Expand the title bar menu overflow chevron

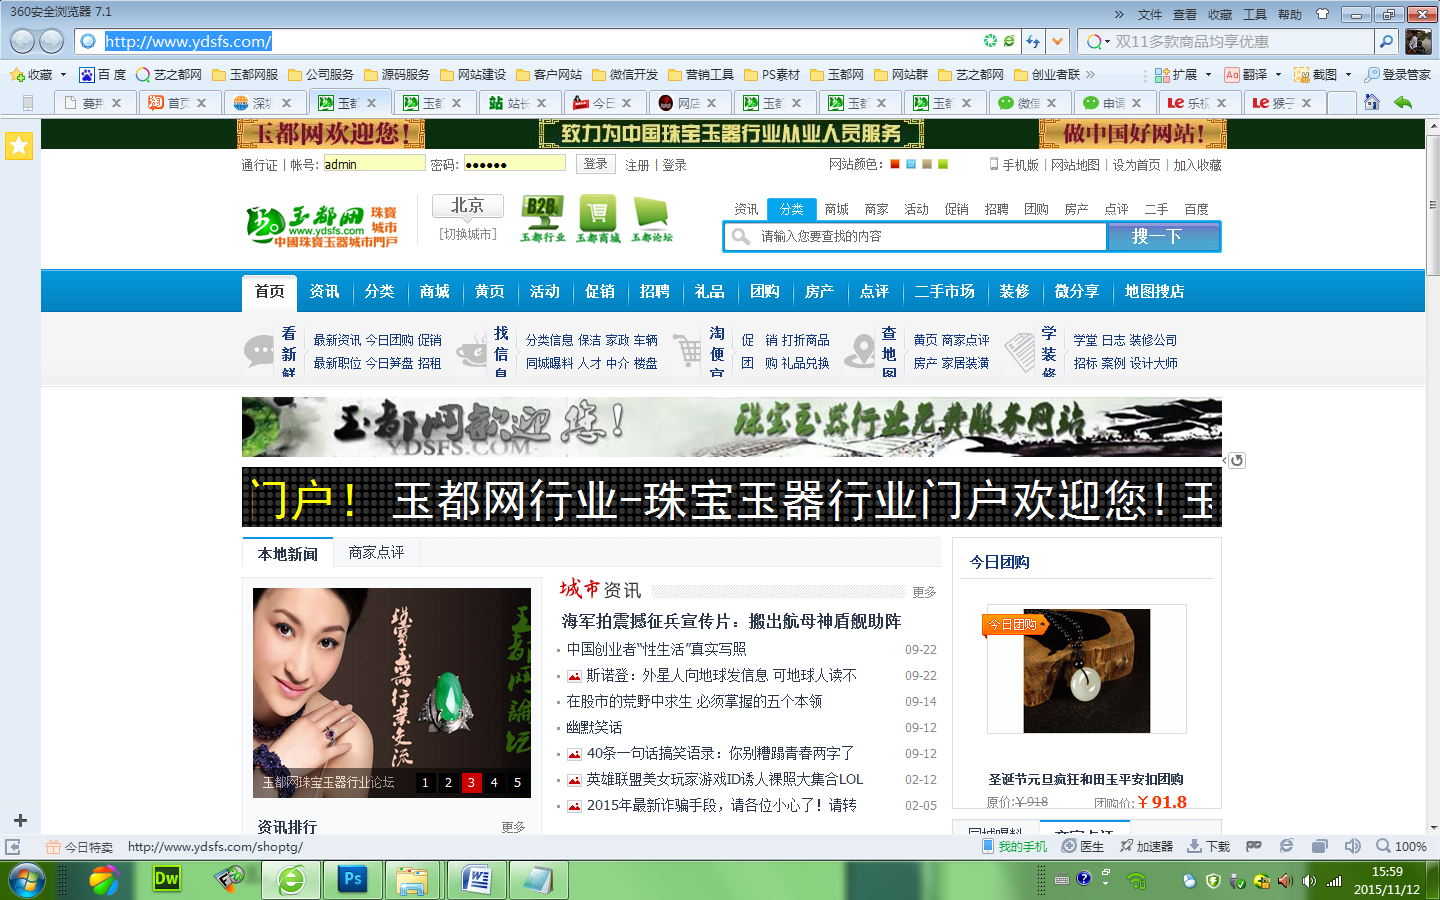coord(1119,14)
